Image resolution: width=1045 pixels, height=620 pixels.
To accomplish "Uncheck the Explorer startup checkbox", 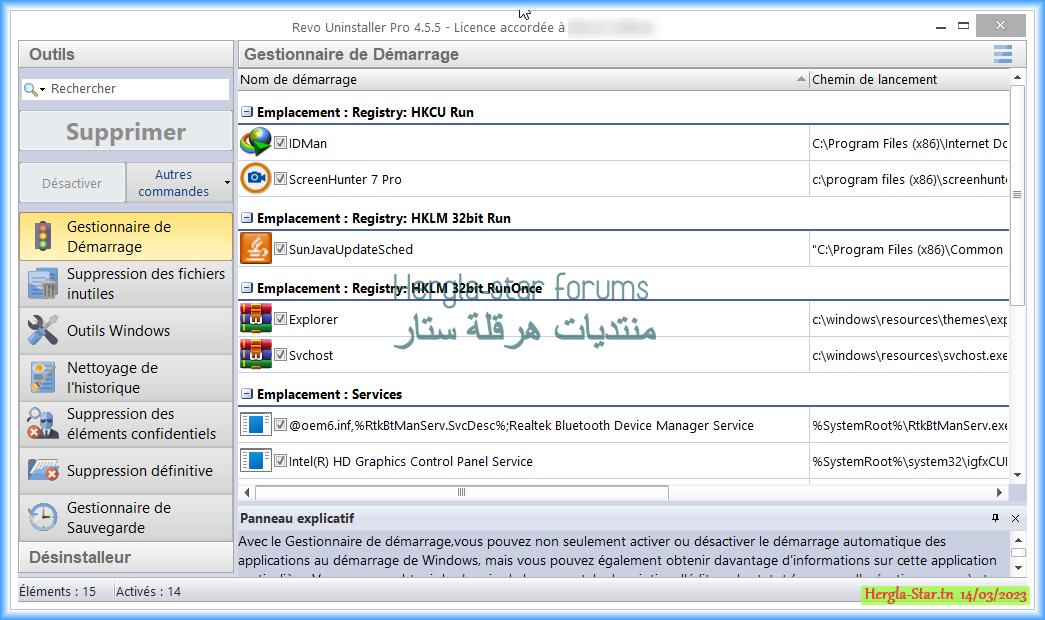I will tap(281, 319).
